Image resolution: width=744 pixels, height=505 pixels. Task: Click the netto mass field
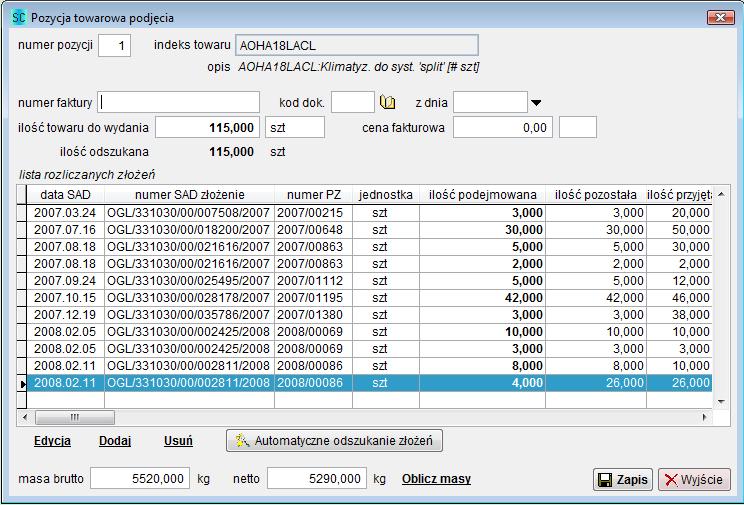click(317, 478)
